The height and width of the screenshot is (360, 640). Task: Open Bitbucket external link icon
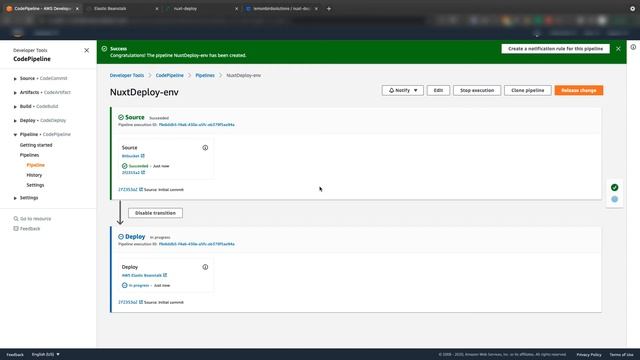[x=142, y=156]
